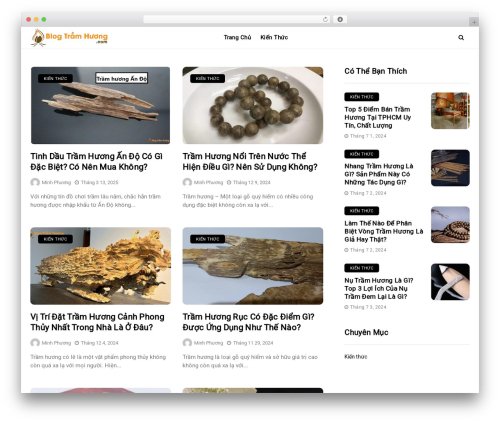
Task: Click Kiến Thức badge above Làm Thế Nào
Action: tap(362, 211)
